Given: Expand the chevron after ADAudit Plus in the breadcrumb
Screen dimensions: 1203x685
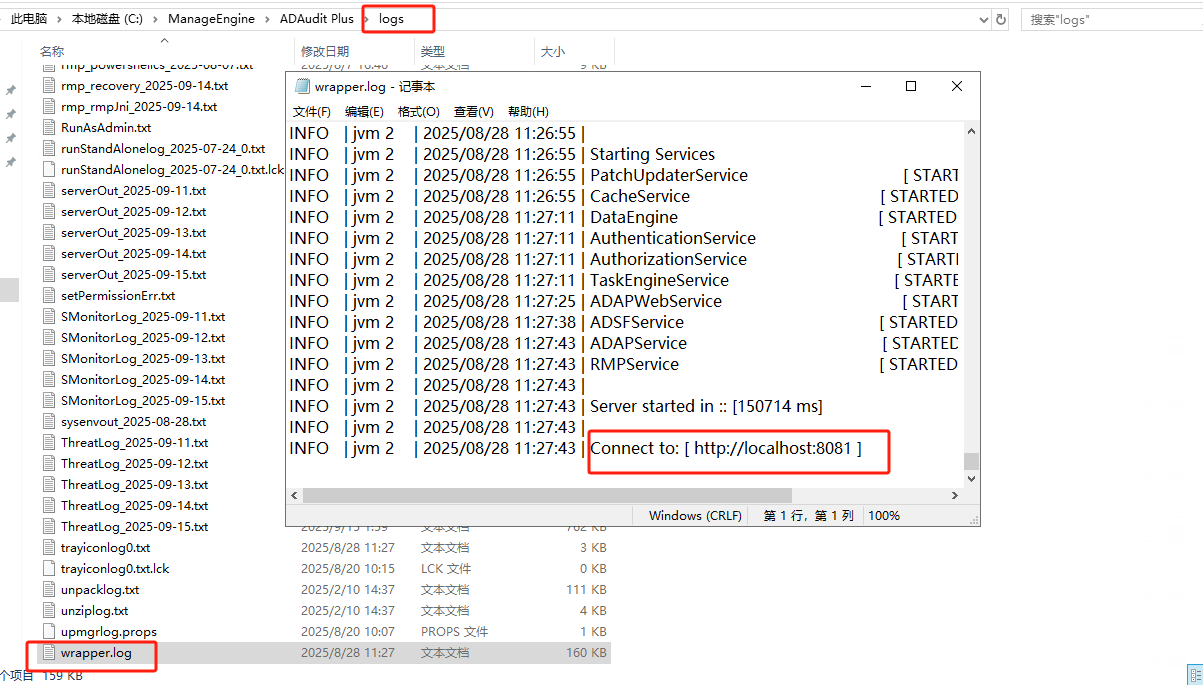Looking at the screenshot, I should pos(366,19).
